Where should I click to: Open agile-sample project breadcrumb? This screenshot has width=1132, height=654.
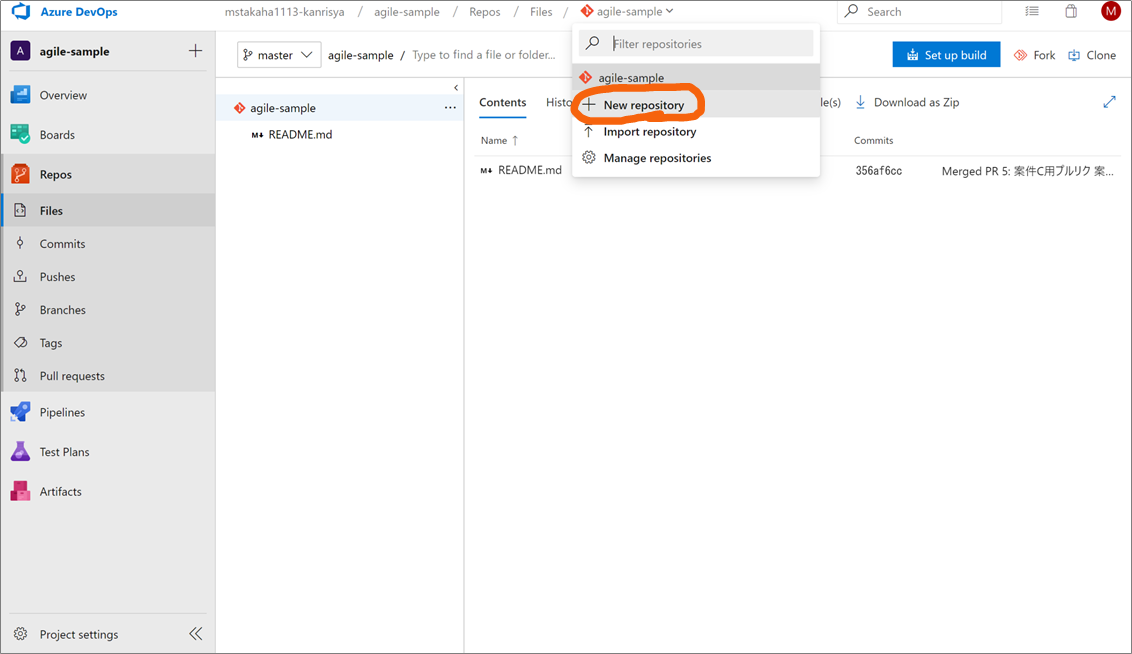(406, 12)
